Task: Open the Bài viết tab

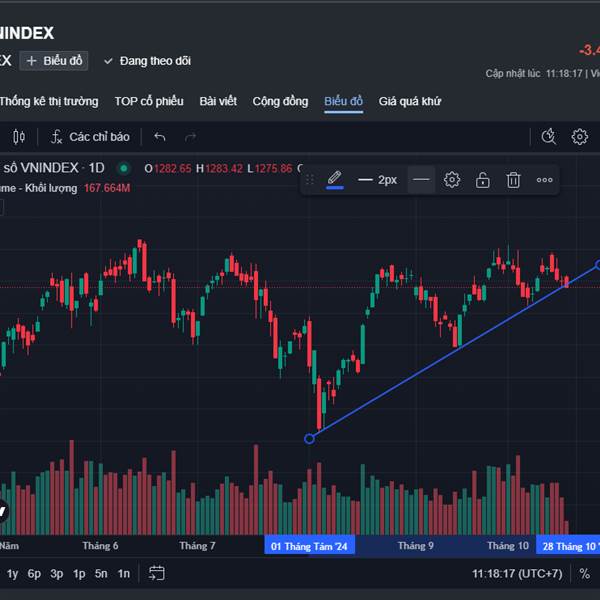Action: coord(218,101)
